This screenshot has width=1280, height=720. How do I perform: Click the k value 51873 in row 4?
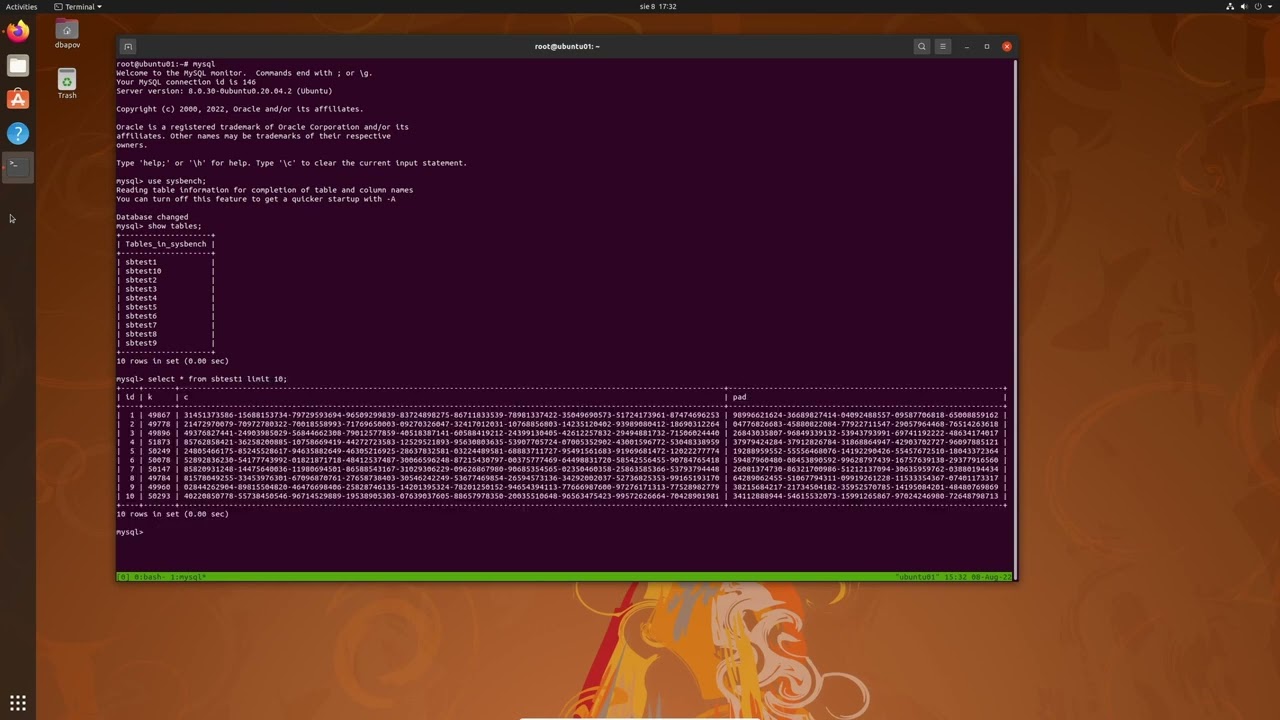coord(159,442)
